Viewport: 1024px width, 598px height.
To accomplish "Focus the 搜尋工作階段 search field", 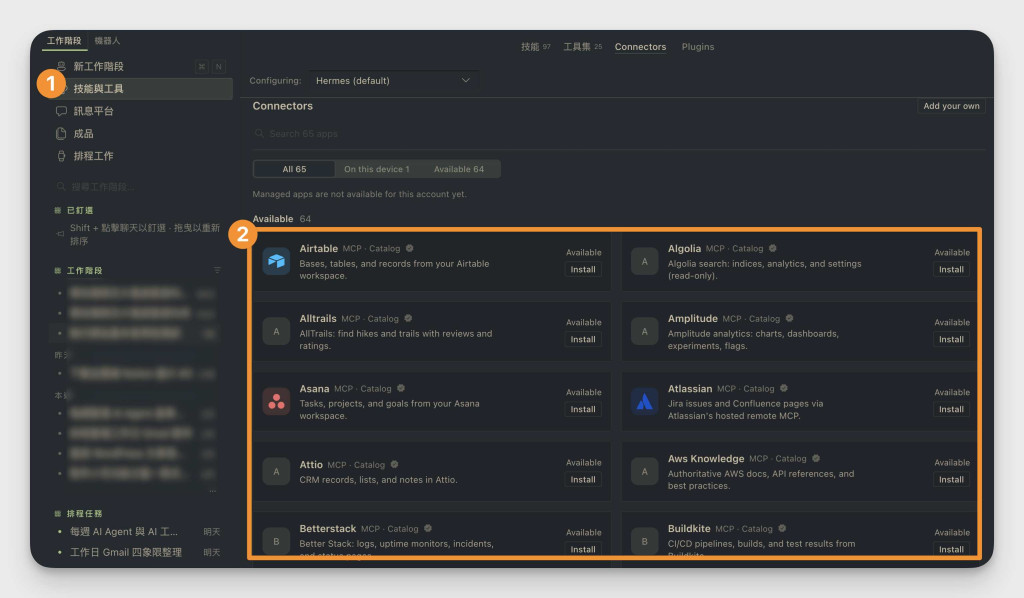I will click(140, 187).
